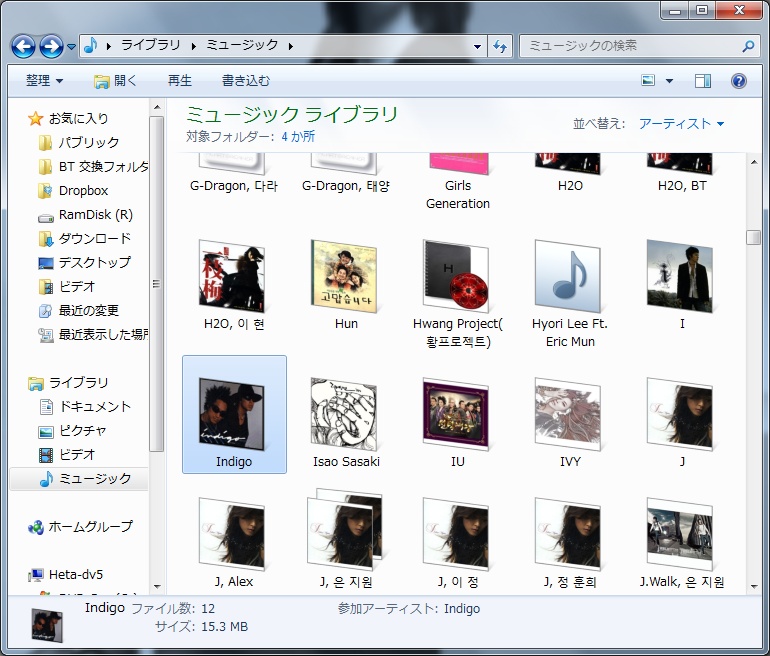Click the Back navigation arrow

23,47
